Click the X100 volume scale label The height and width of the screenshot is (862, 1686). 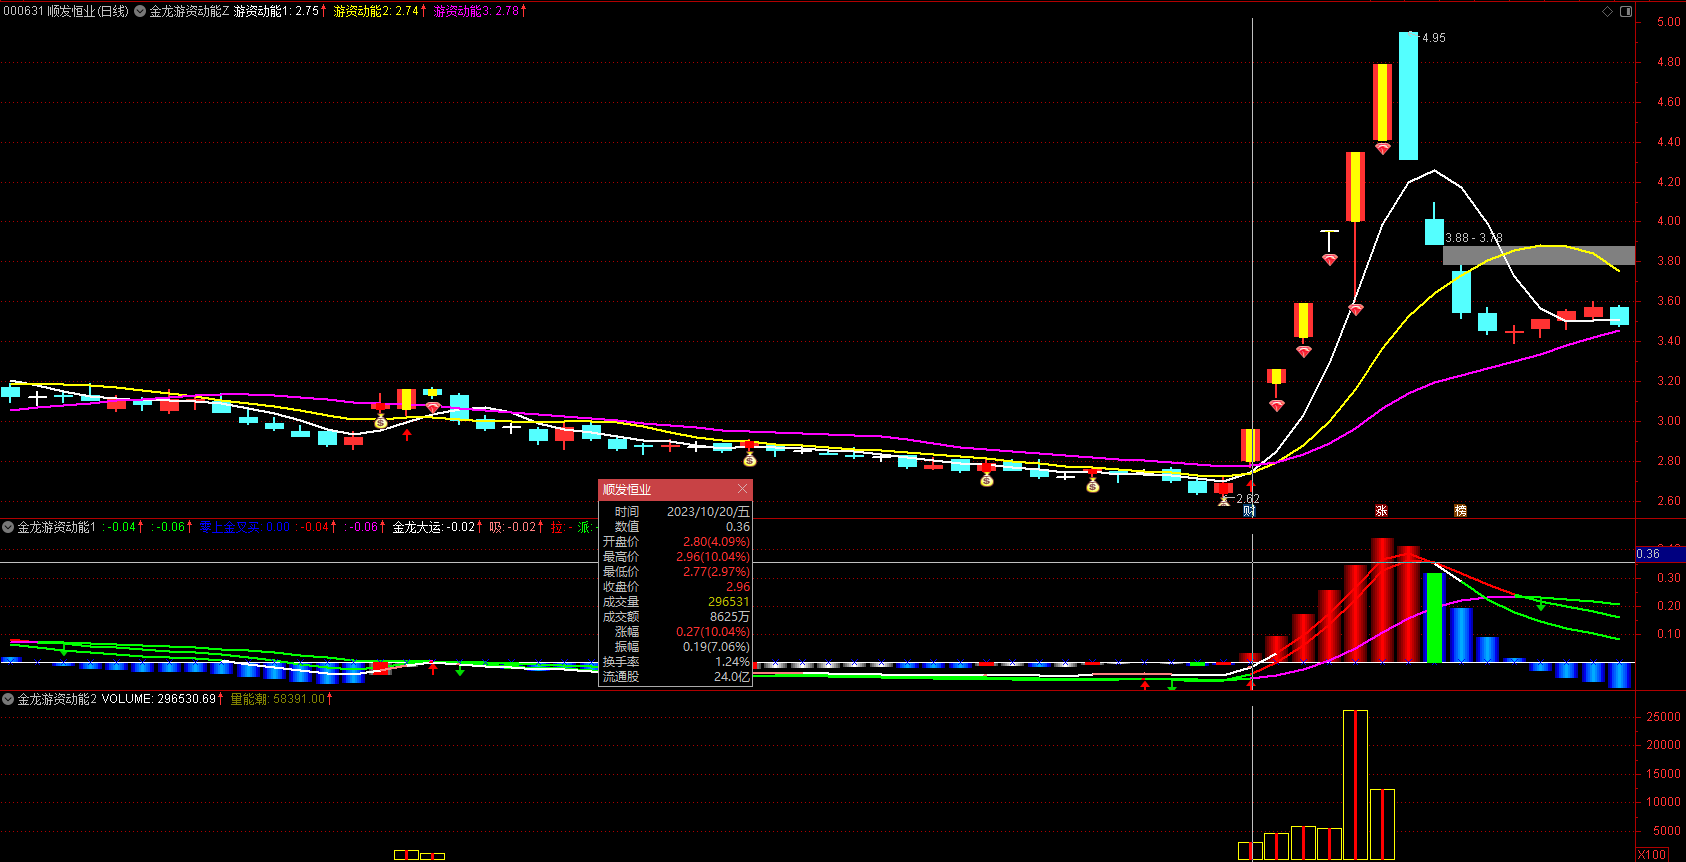pyautogui.click(x=1652, y=854)
